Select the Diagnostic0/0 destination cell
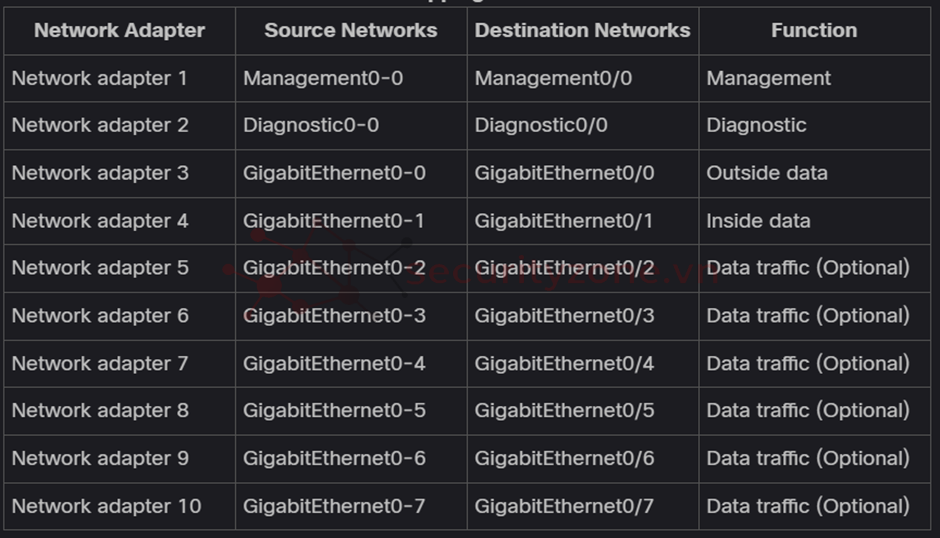The width and height of the screenshot is (940, 538). click(x=541, y=125)
